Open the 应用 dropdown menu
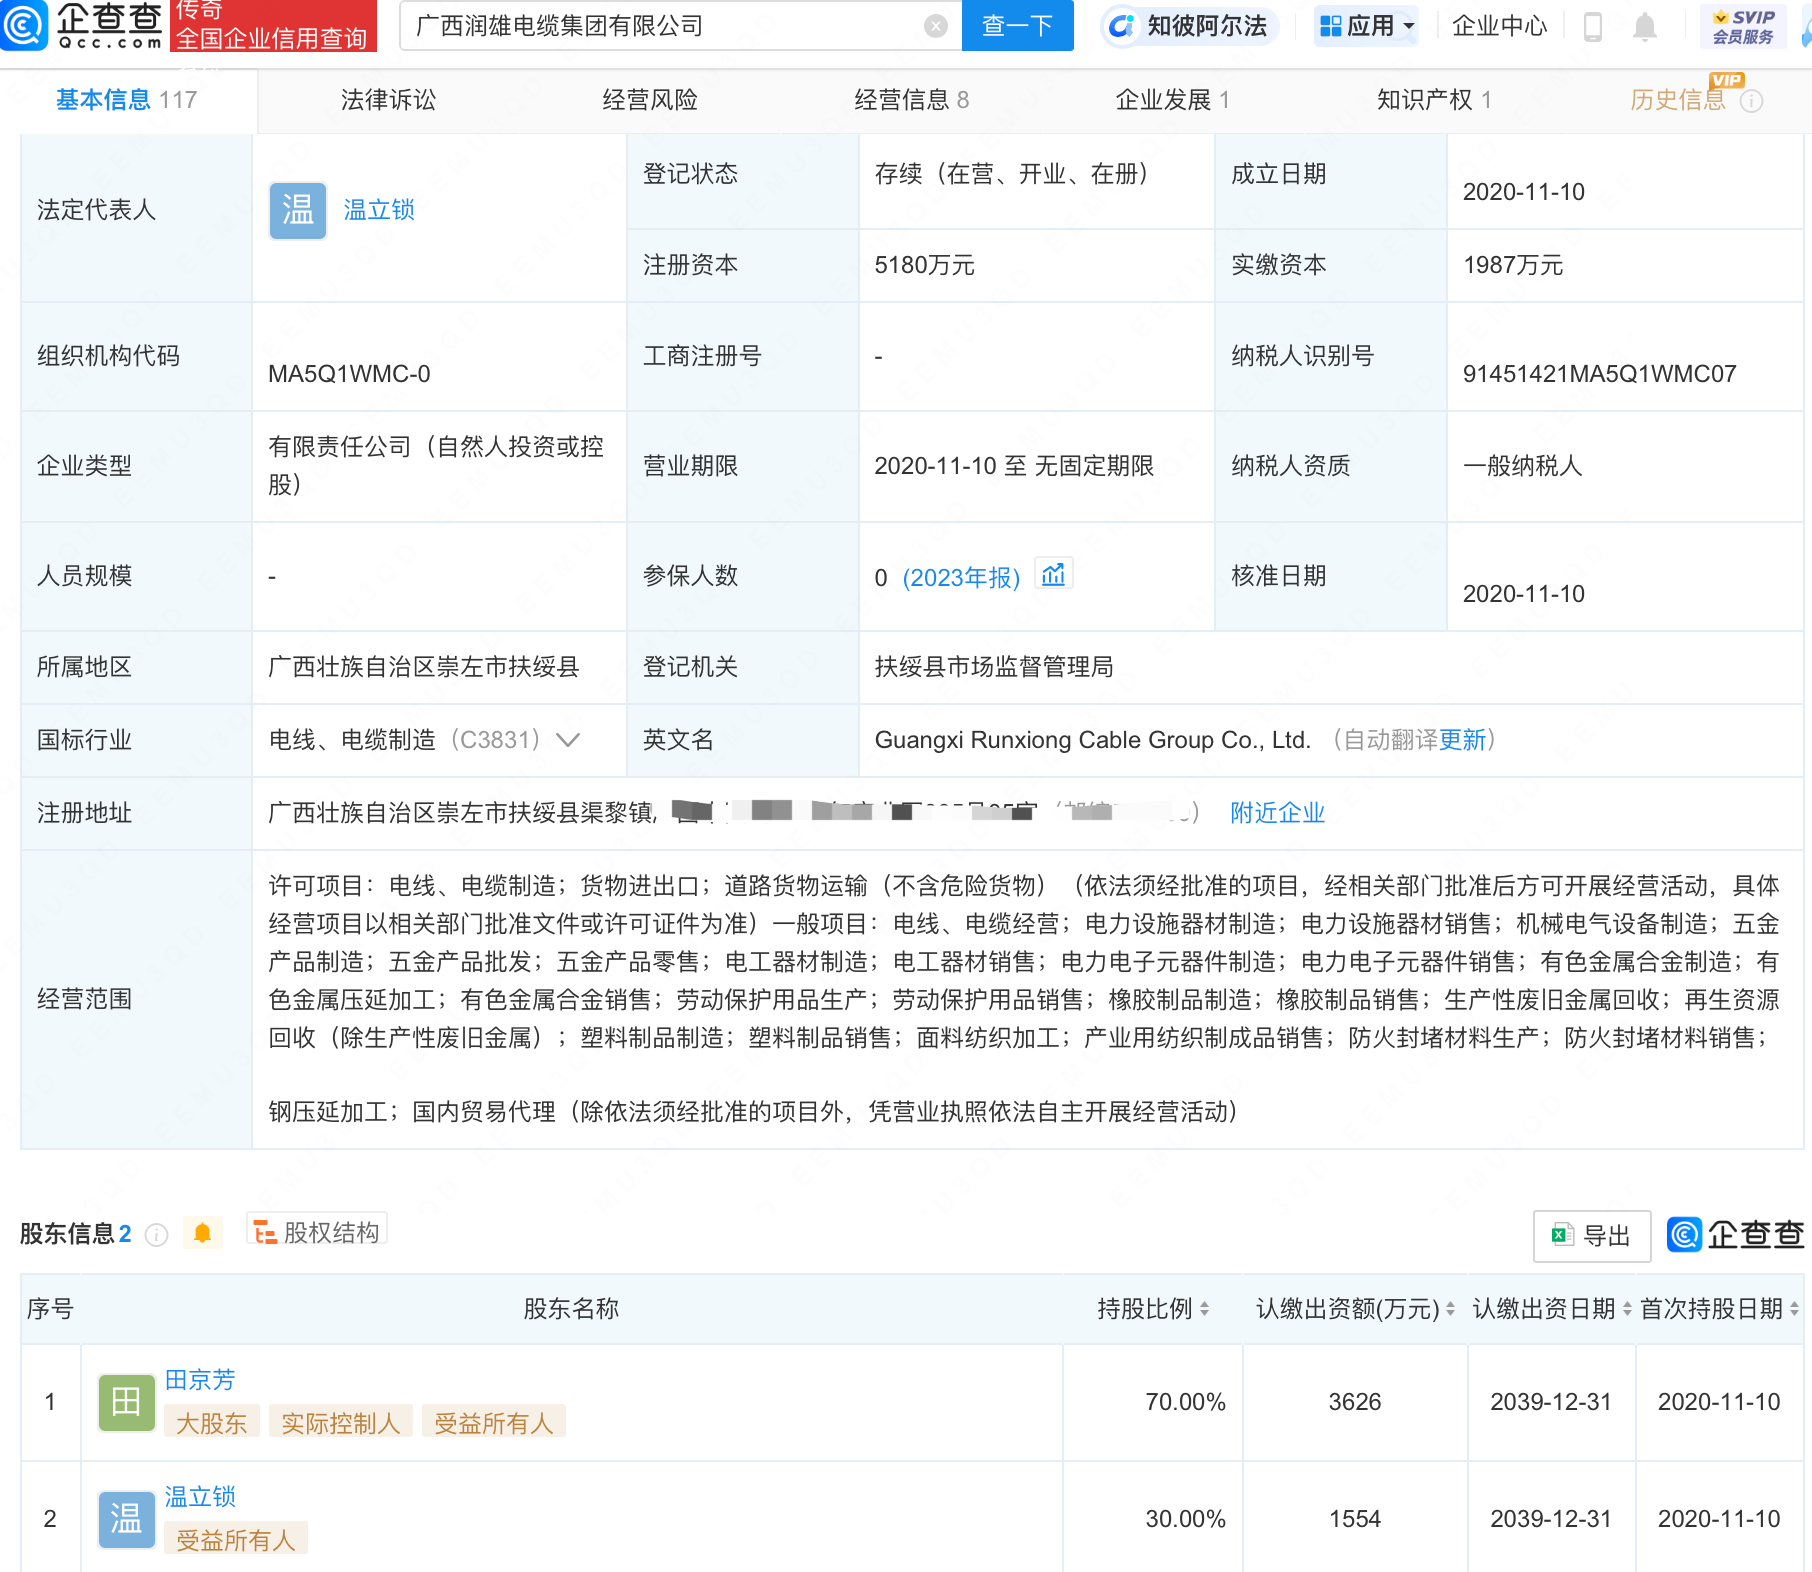The width and height of the screenshot is (1812, 1572). (x=1366, y=26)
